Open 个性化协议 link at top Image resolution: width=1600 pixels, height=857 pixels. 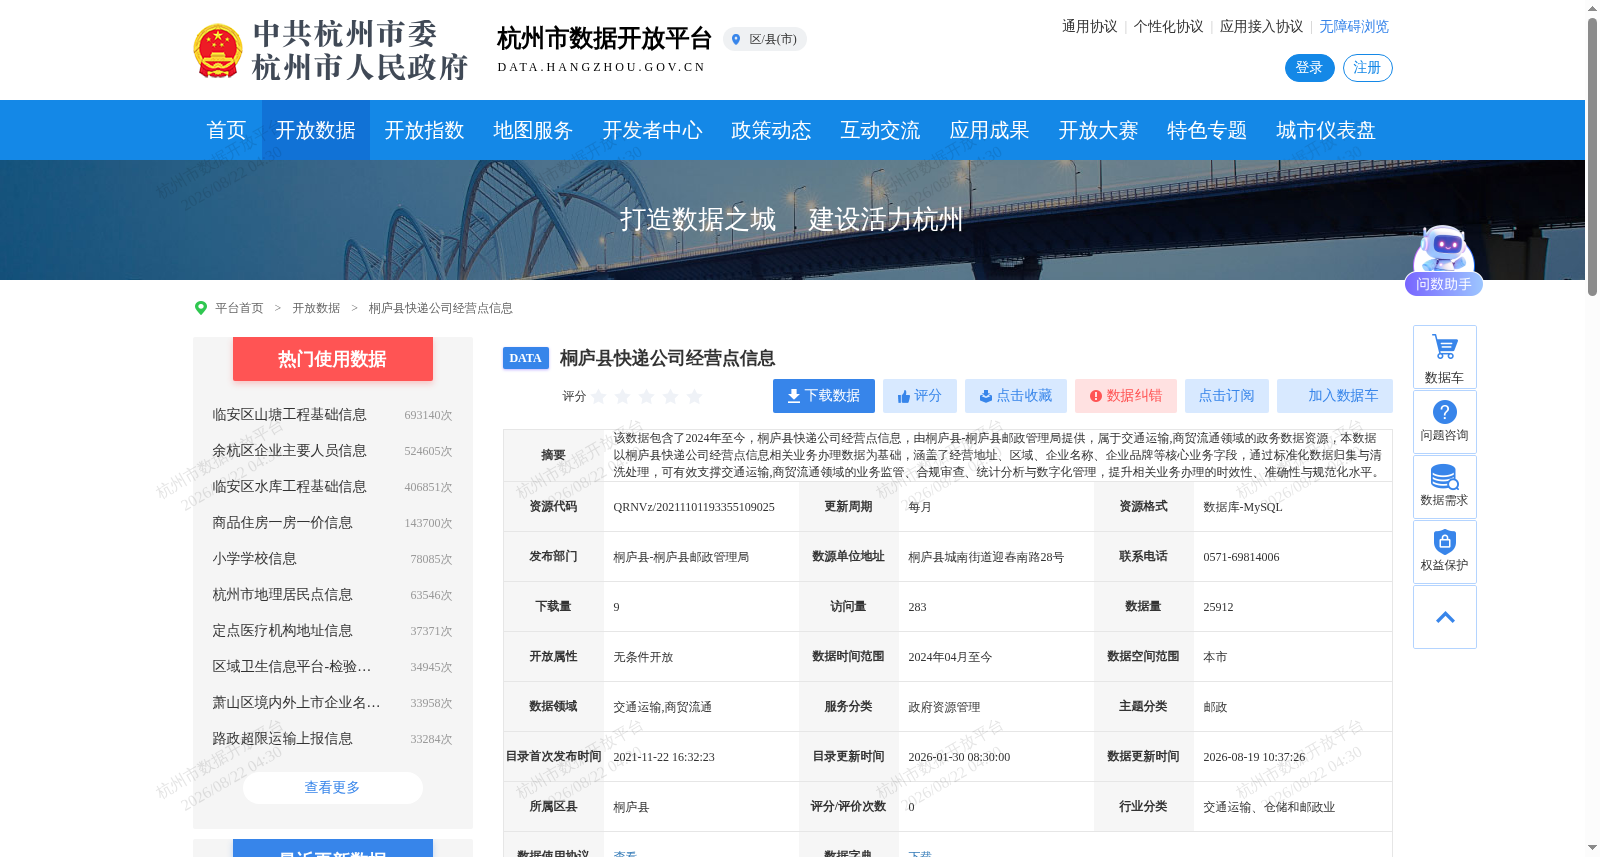point(1168,26)
